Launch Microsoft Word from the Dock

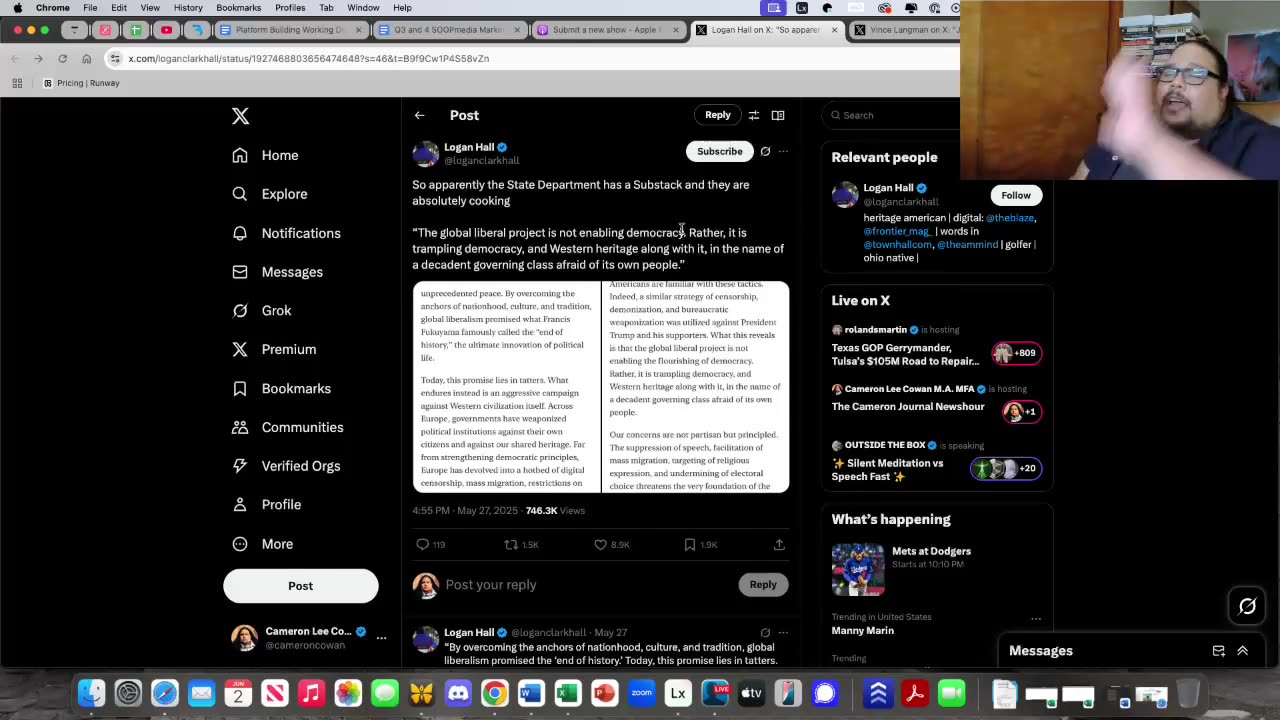[531, 693]
